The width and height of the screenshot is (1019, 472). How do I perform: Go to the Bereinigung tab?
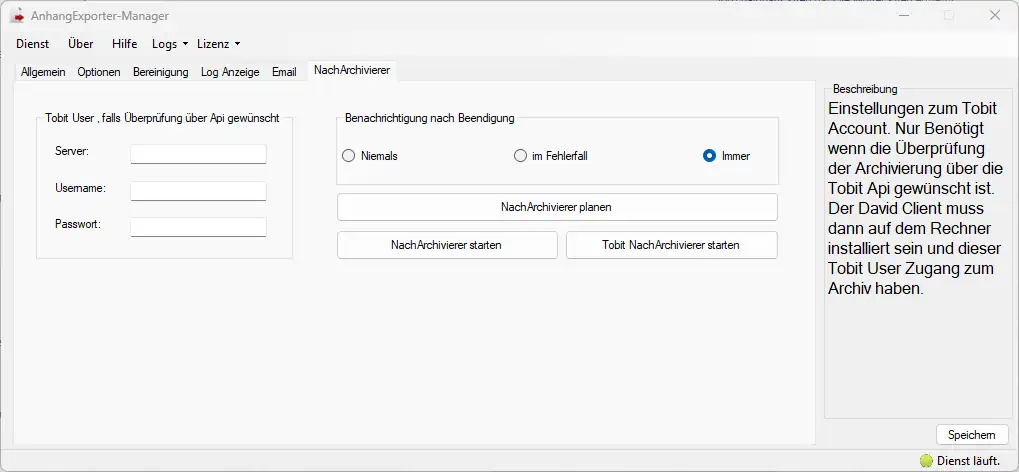coord(161,72)
